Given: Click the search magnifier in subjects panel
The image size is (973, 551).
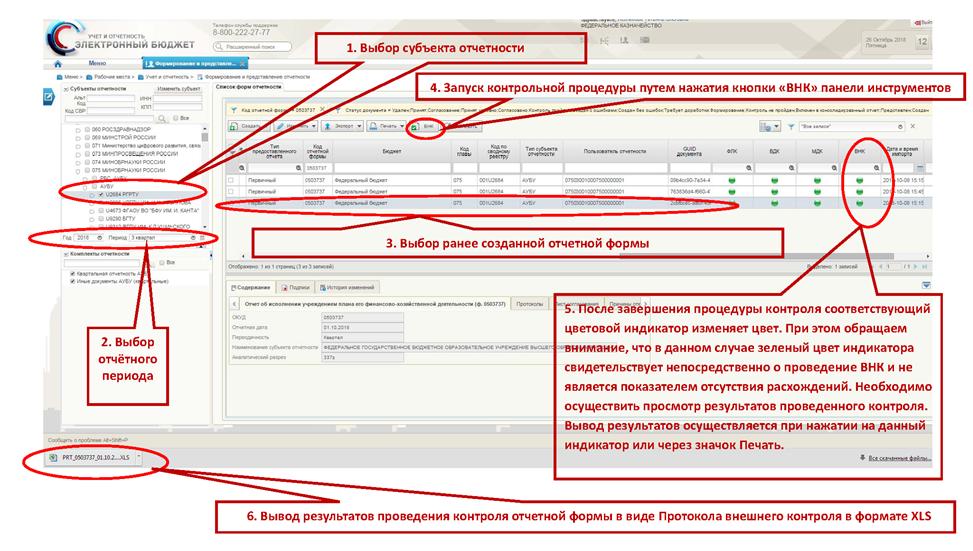Looking at the screenshot, I should coord(160,117).
